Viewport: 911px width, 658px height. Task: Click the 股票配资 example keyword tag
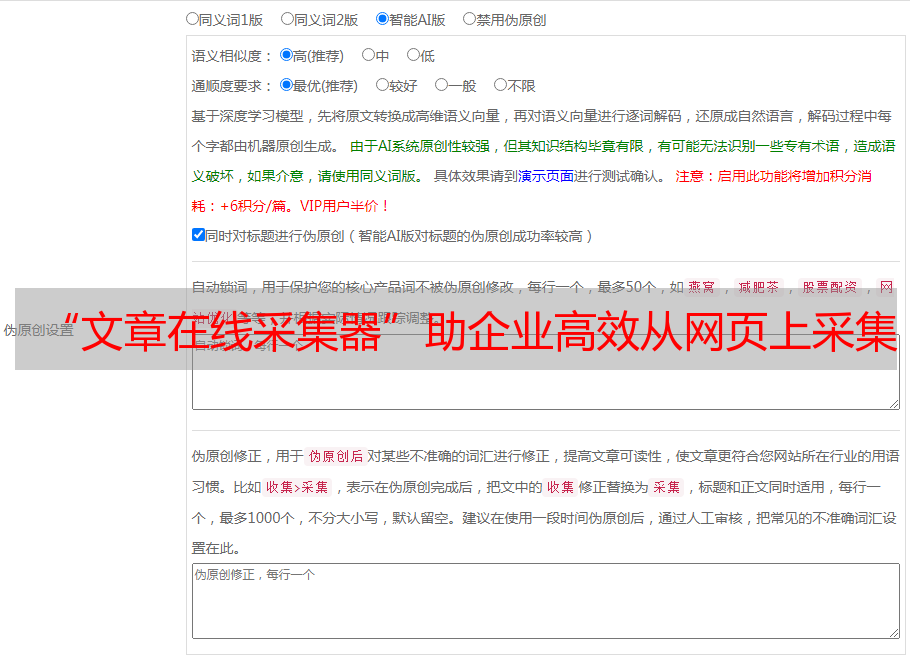830,287
